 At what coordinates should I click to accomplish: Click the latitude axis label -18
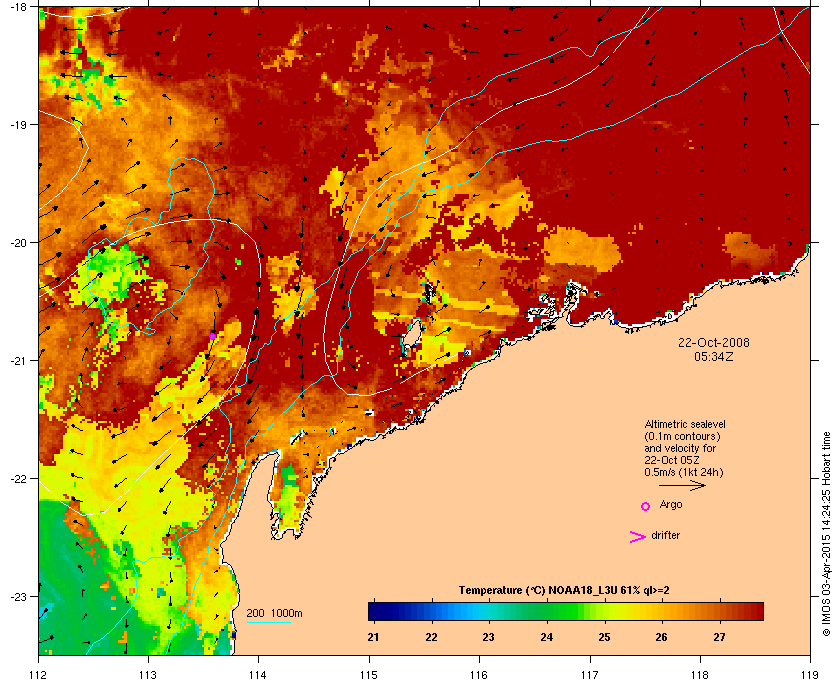point(19,7)
